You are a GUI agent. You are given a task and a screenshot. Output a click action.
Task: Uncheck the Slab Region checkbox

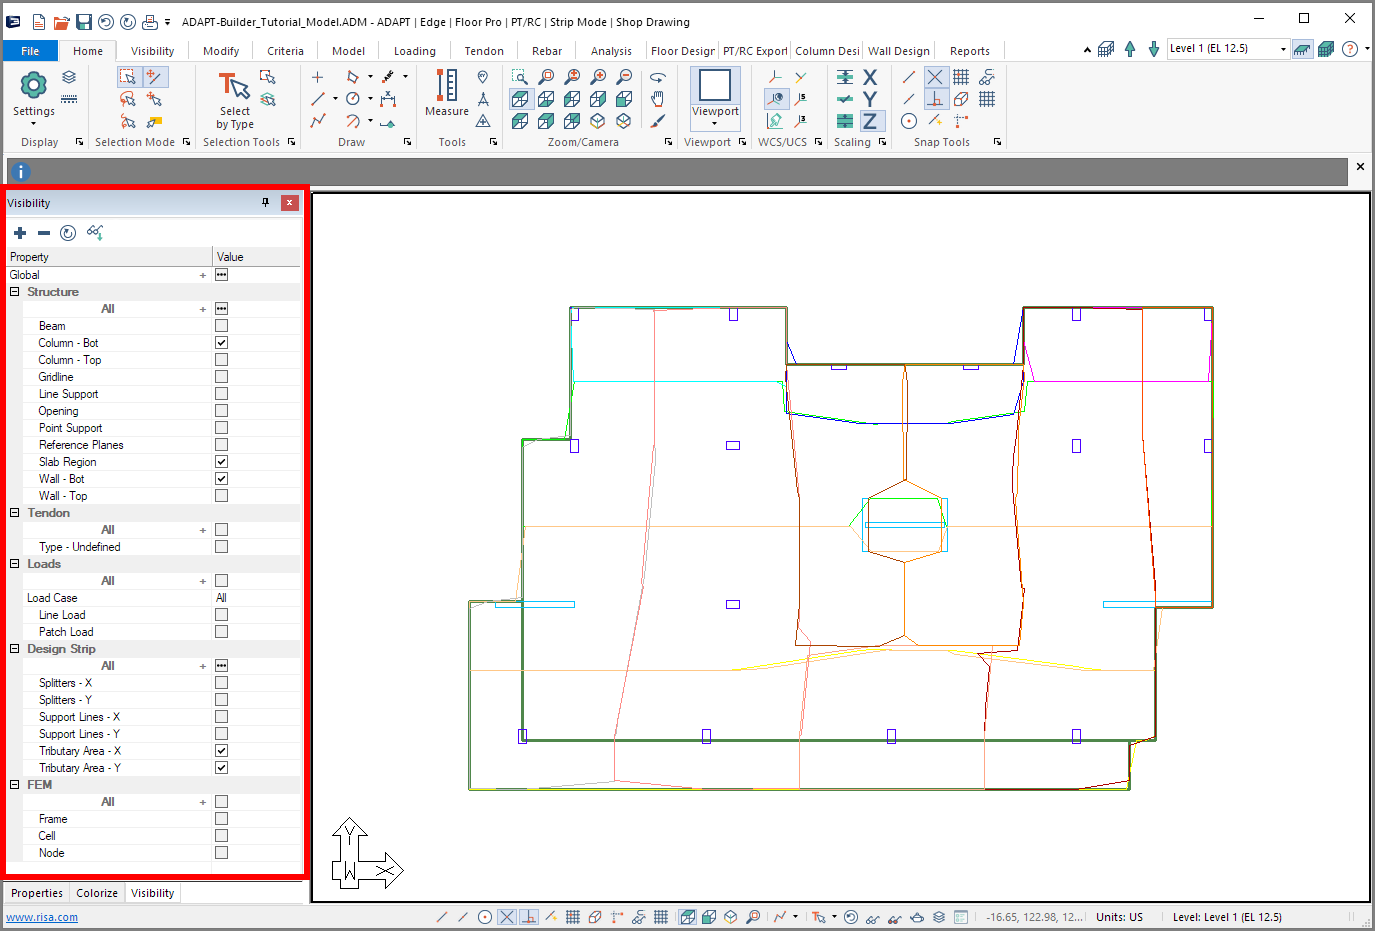[221, 462]
